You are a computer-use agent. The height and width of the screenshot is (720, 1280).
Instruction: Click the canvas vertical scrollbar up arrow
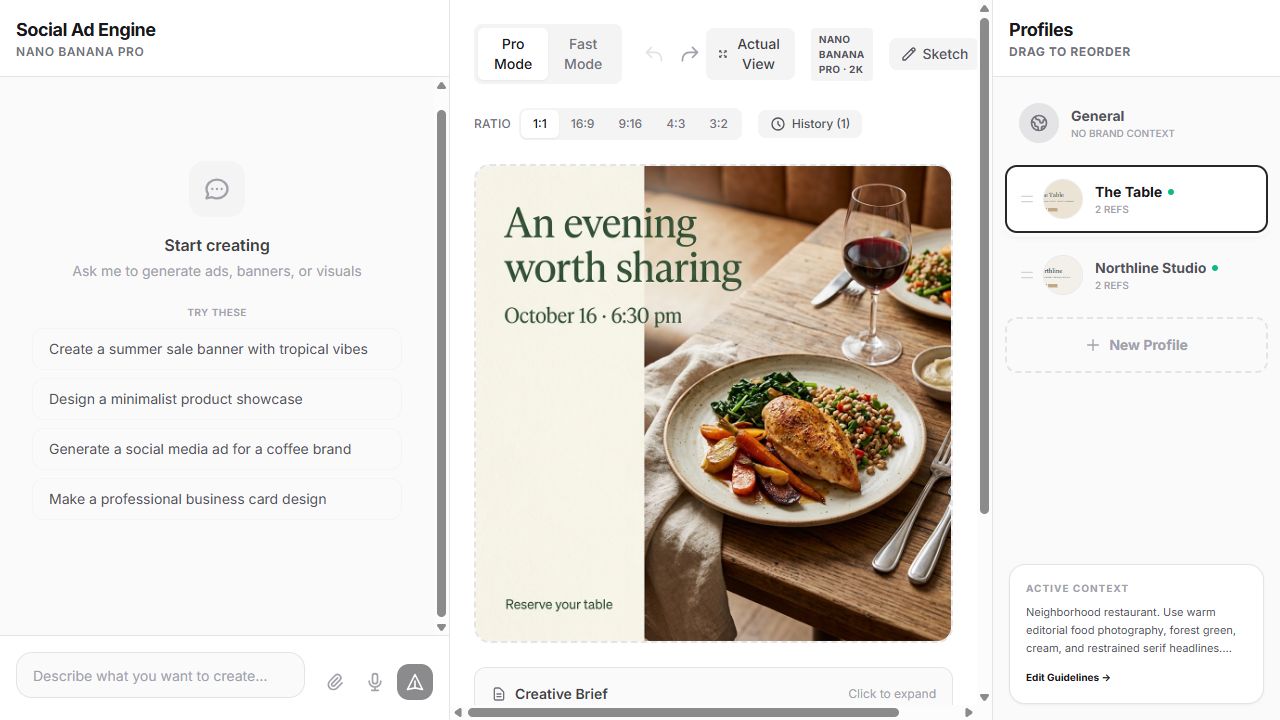[x=984, y=8]
